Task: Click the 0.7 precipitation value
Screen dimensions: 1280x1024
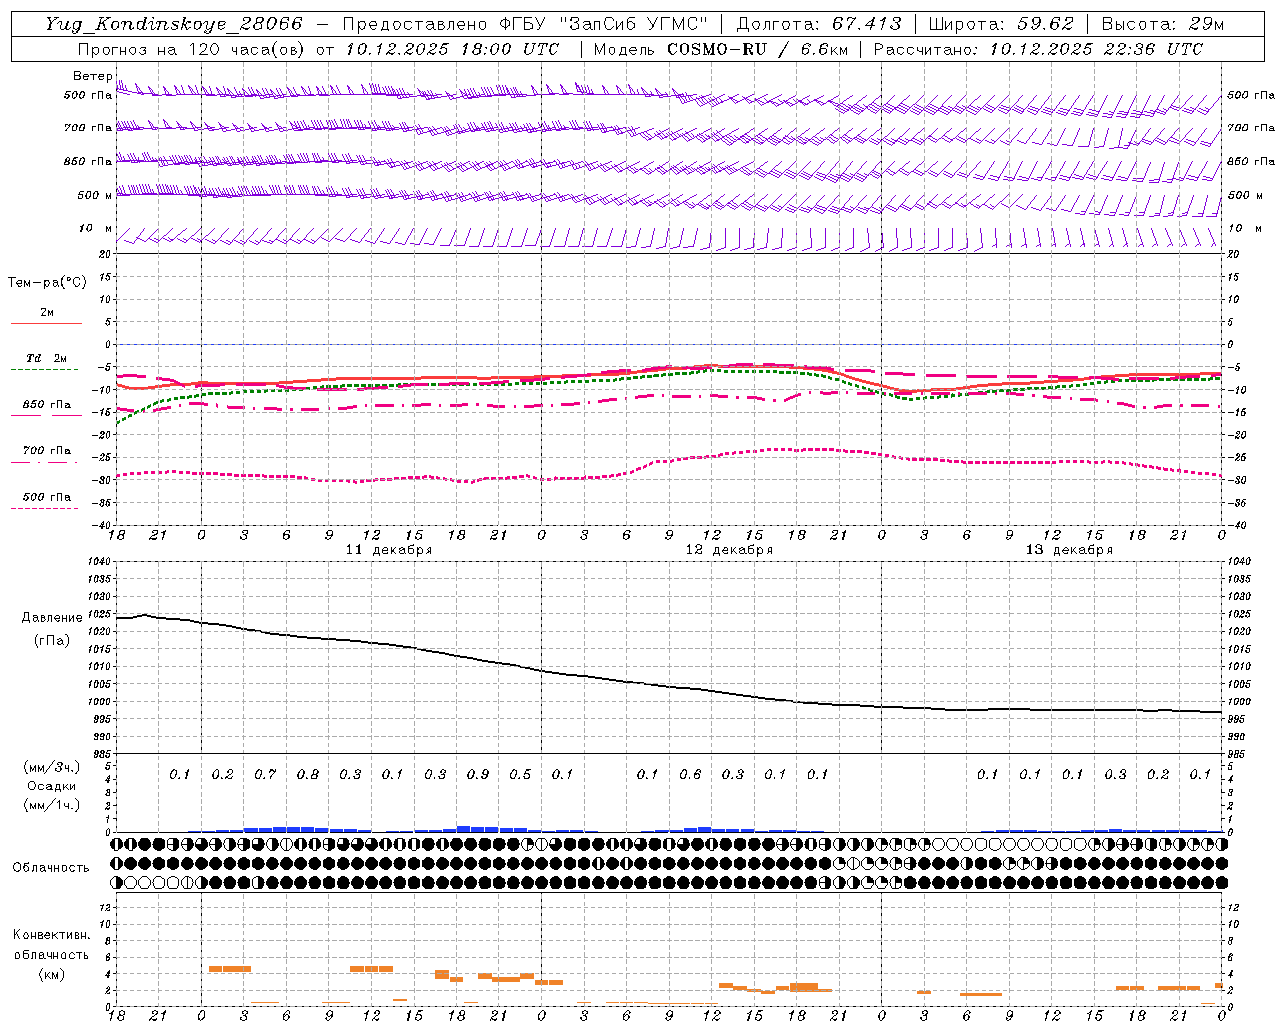Action: coord(265,775)
